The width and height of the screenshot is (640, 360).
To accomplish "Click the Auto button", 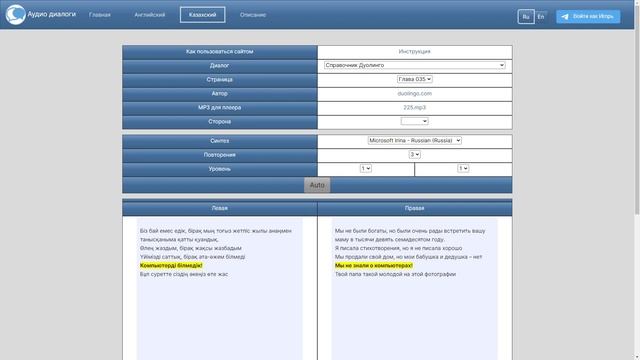I will (317, 185).
